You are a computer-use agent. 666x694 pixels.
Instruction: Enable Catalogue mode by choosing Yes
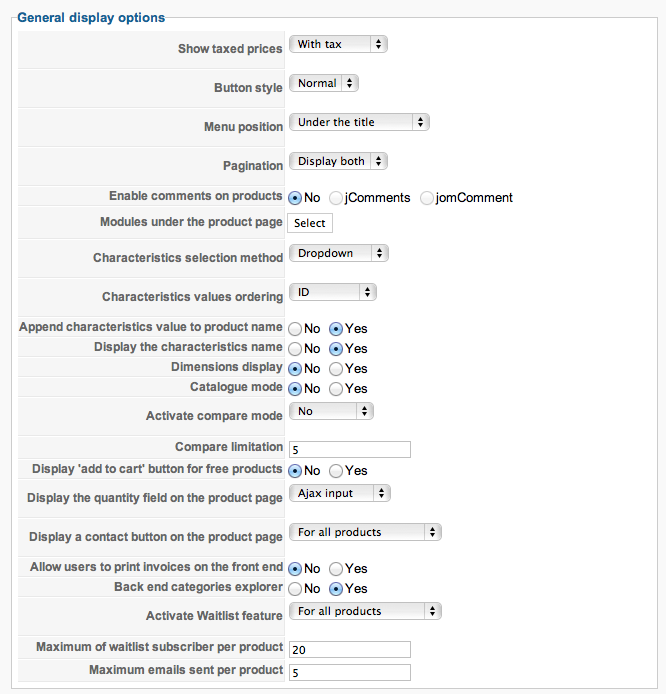click(337, 389)
